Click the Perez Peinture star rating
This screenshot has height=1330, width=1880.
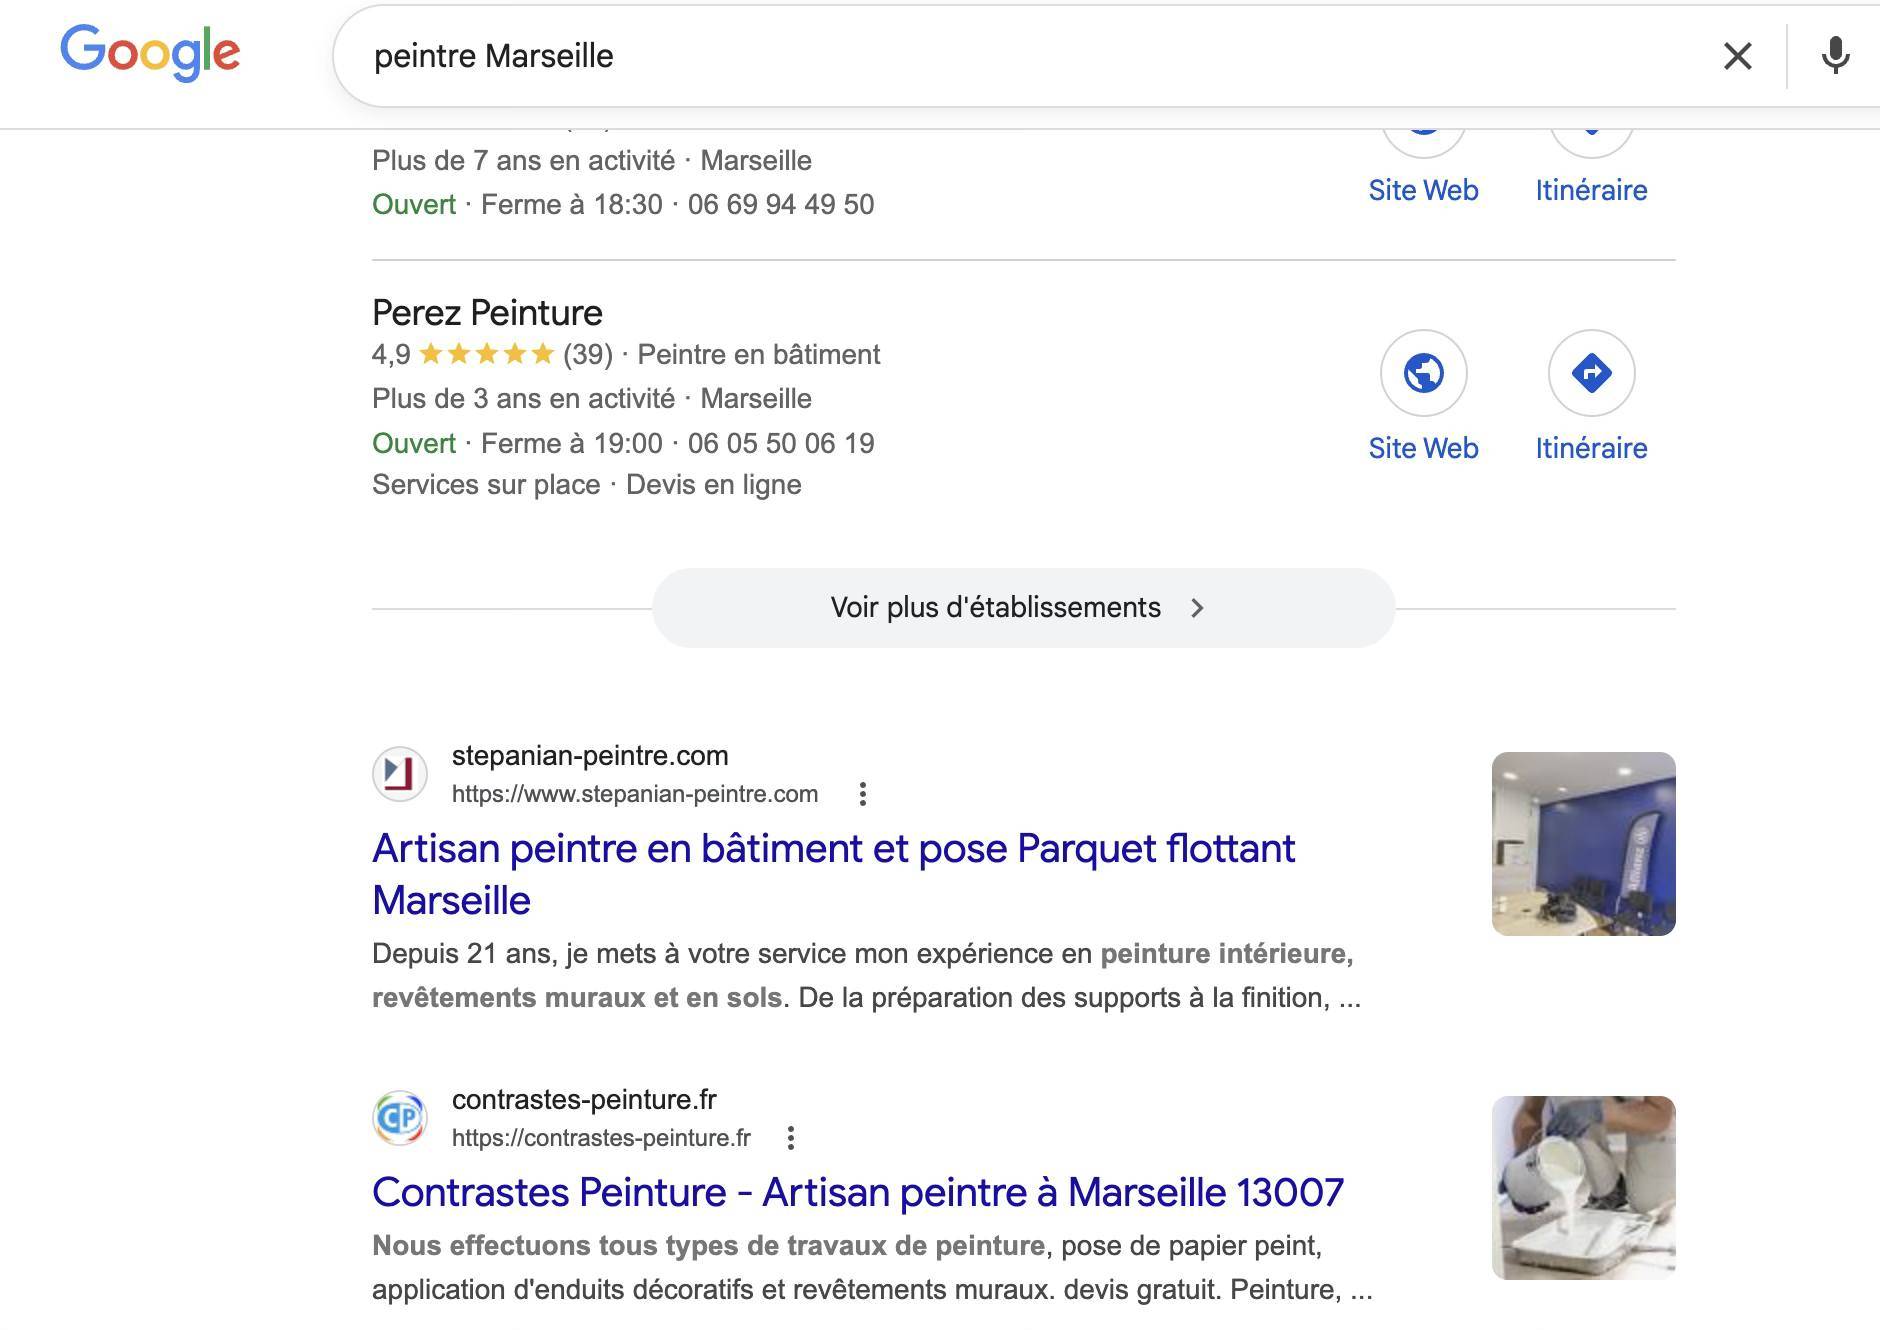[486, 354]
